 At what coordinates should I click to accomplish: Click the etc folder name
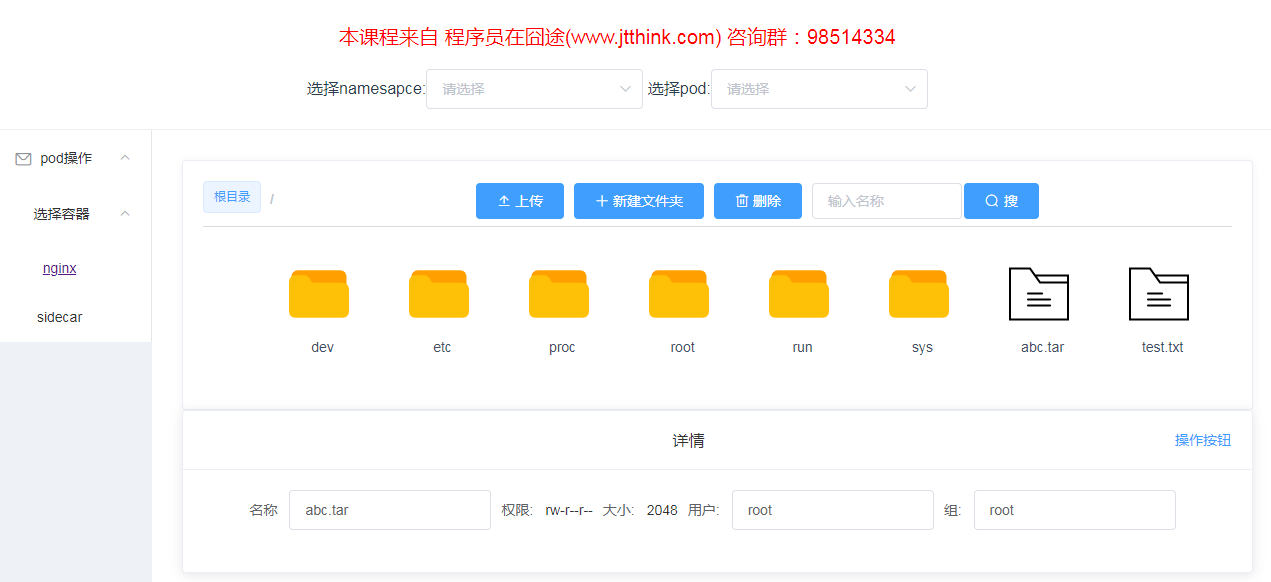pos(442,348)
